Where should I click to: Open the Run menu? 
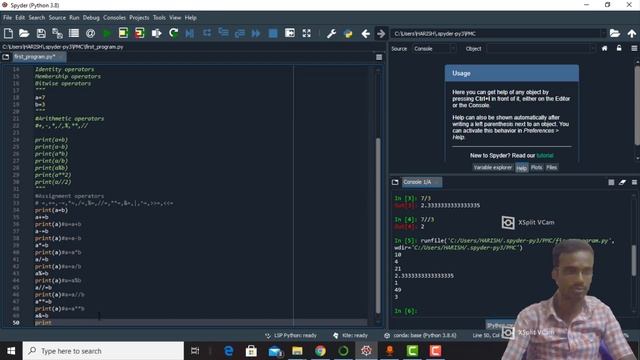coord(74,18)
